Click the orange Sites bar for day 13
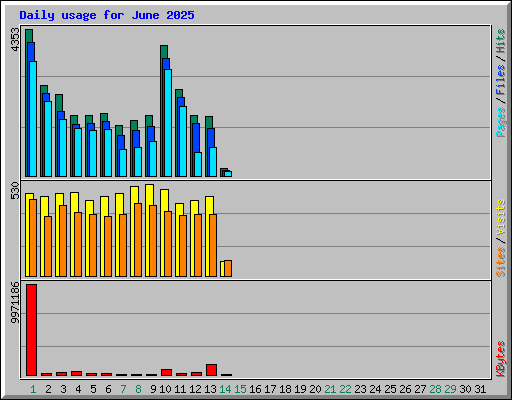 pos(213,245)
